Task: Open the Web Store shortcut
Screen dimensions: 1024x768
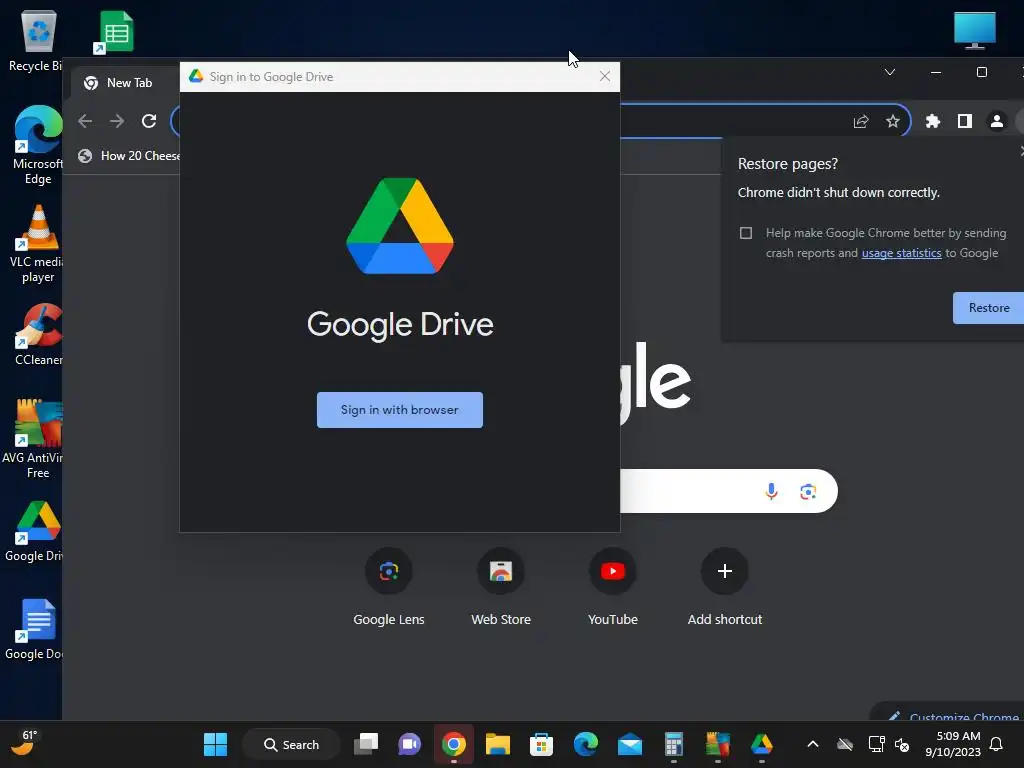Action: 501,587
